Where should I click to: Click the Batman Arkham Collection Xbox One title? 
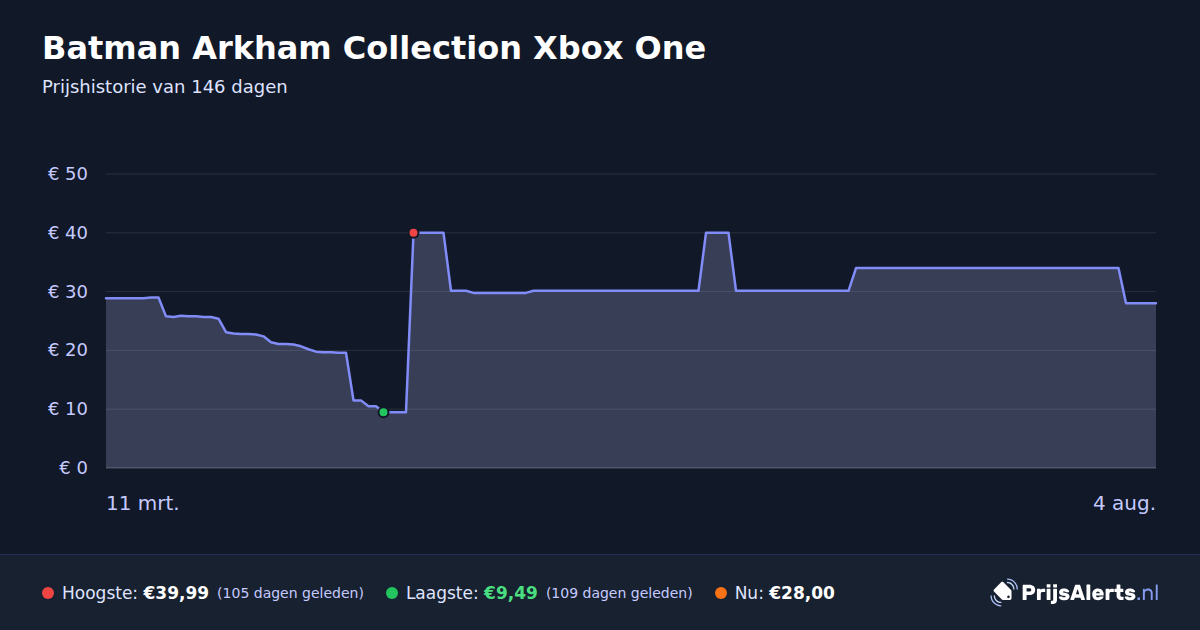click(374, 48)
